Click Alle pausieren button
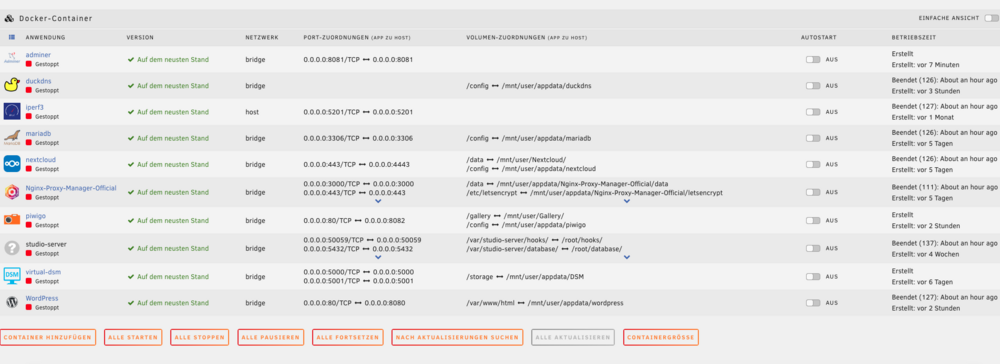This screenshot has height=364, width=1000. [270, 337]
